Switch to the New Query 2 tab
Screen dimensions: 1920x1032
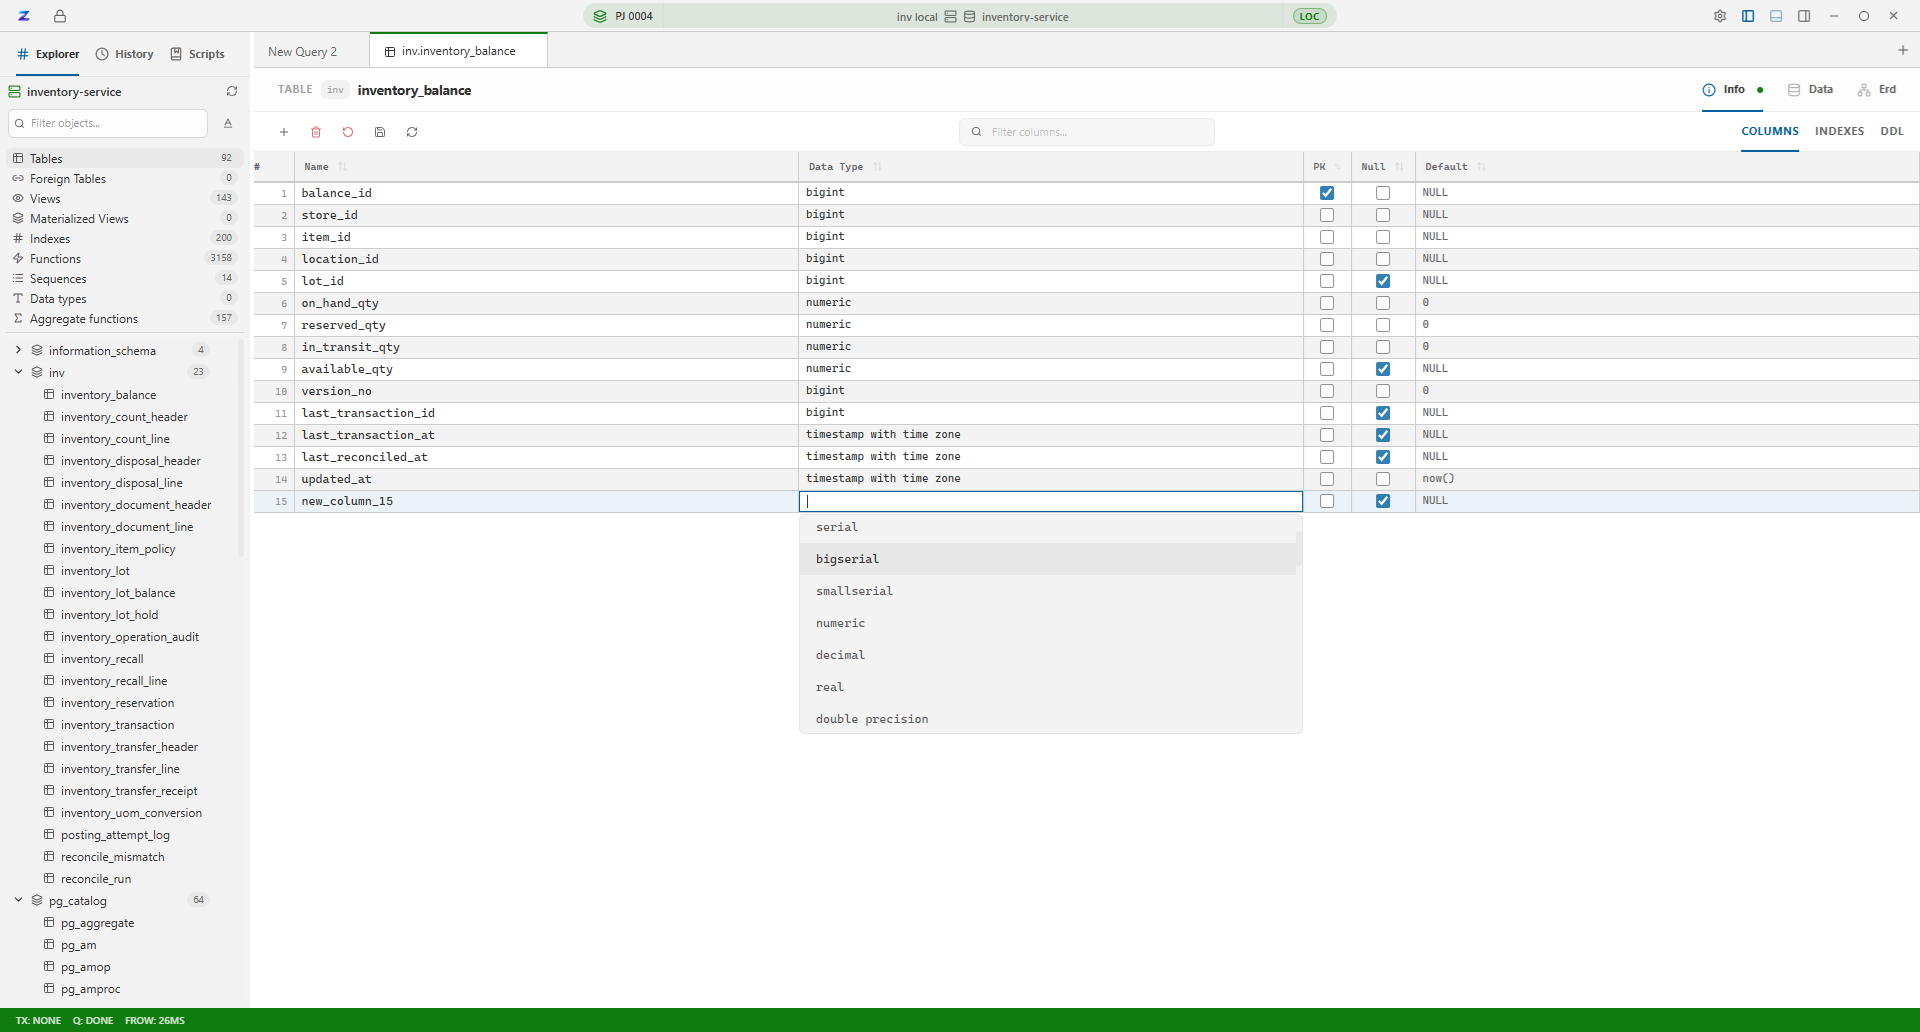click(x=303, y=50)
